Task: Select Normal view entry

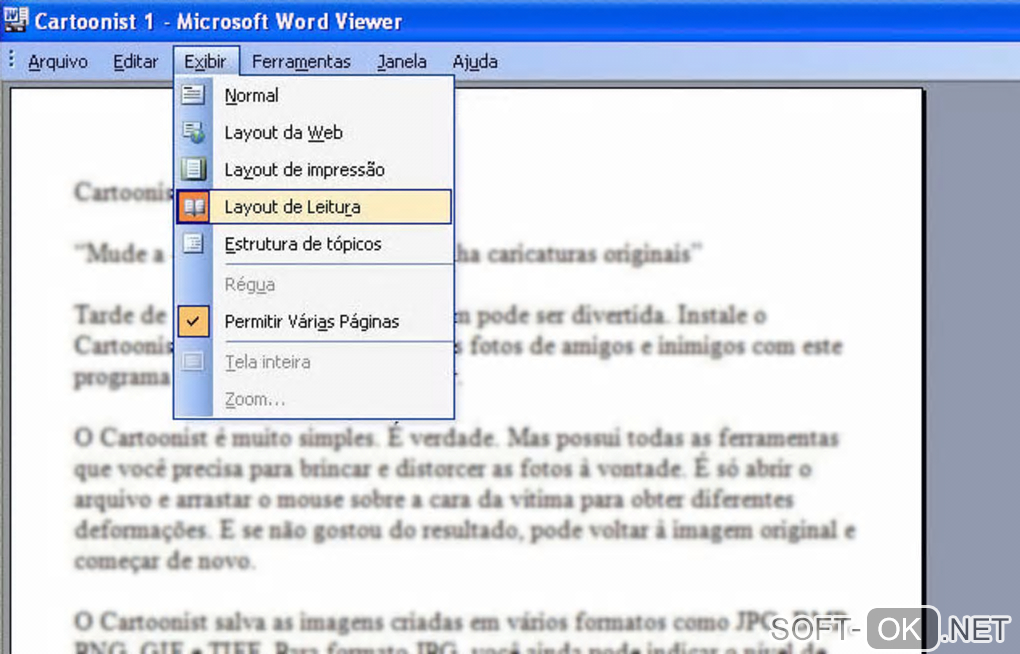Action: tap(314, 96)
